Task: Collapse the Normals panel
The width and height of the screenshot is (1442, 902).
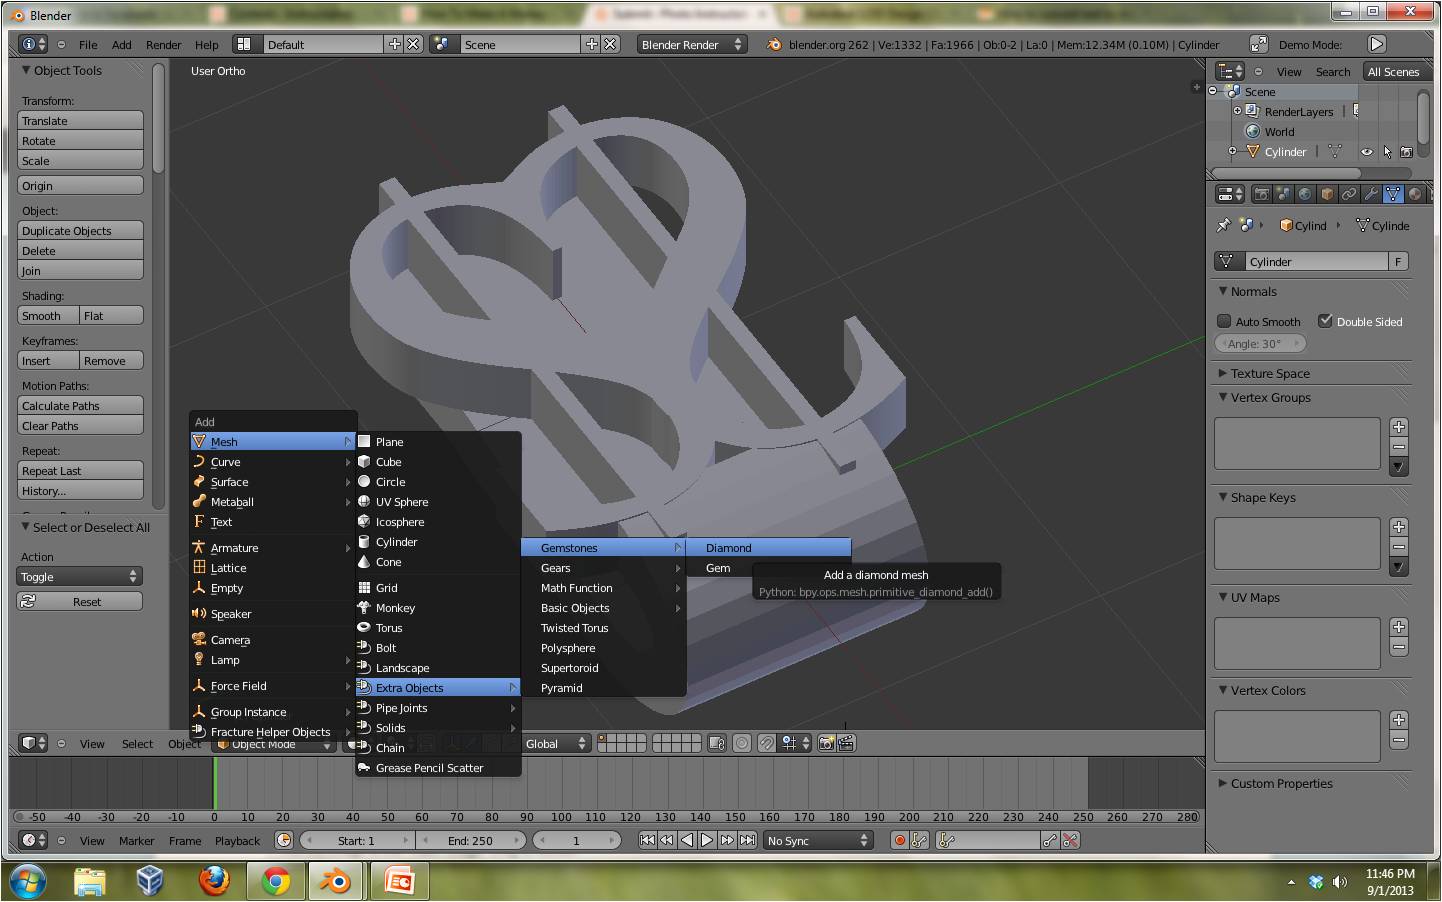Action: tap(1222, 291)
